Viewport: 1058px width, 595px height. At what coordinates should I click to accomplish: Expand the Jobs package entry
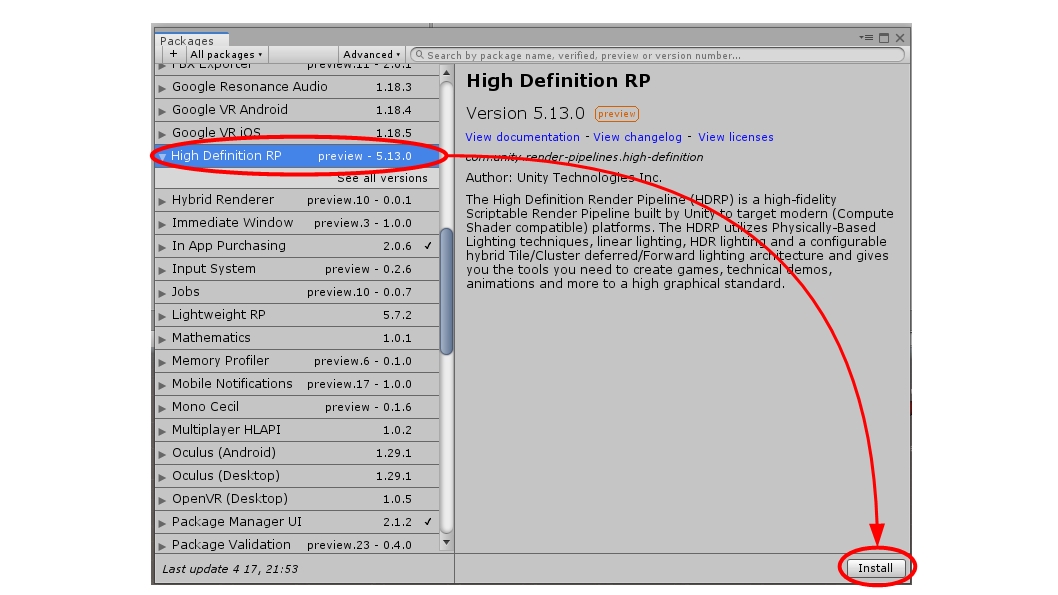[162, 293]
